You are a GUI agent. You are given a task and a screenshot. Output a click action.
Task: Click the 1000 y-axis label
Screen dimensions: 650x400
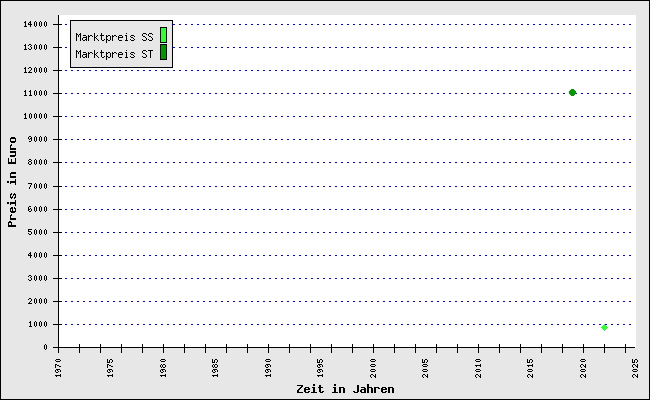[38, 325]
